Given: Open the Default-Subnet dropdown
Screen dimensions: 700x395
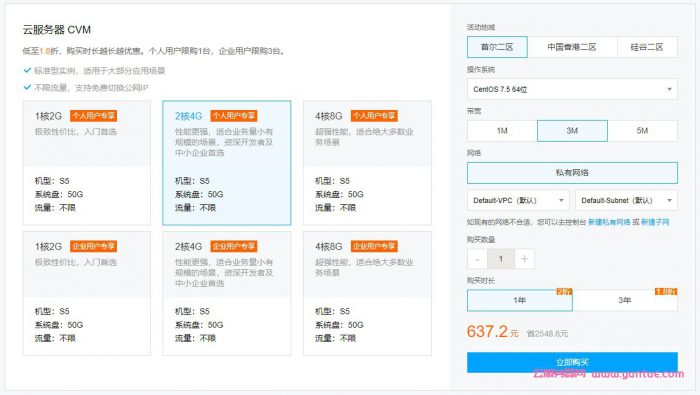Looking at the screenshot, I should (626, 200).
